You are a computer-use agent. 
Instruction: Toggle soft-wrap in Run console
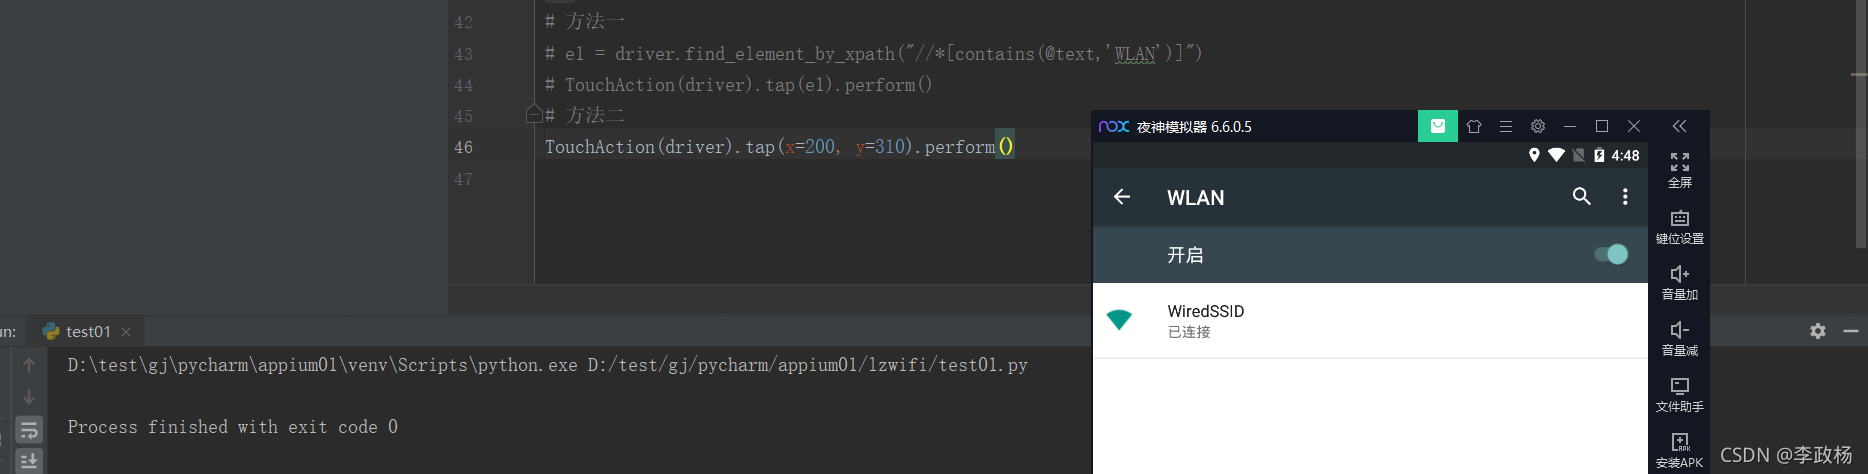29,430
